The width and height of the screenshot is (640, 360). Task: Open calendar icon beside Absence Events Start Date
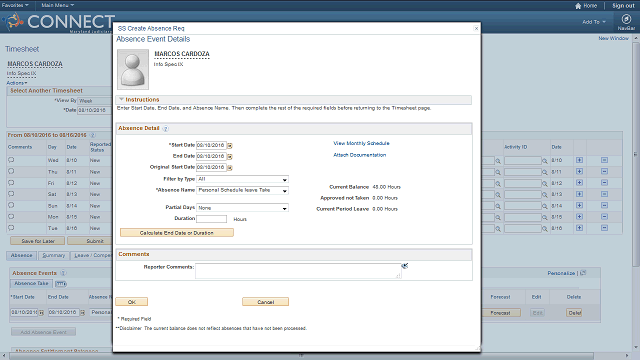click(41, 313)
